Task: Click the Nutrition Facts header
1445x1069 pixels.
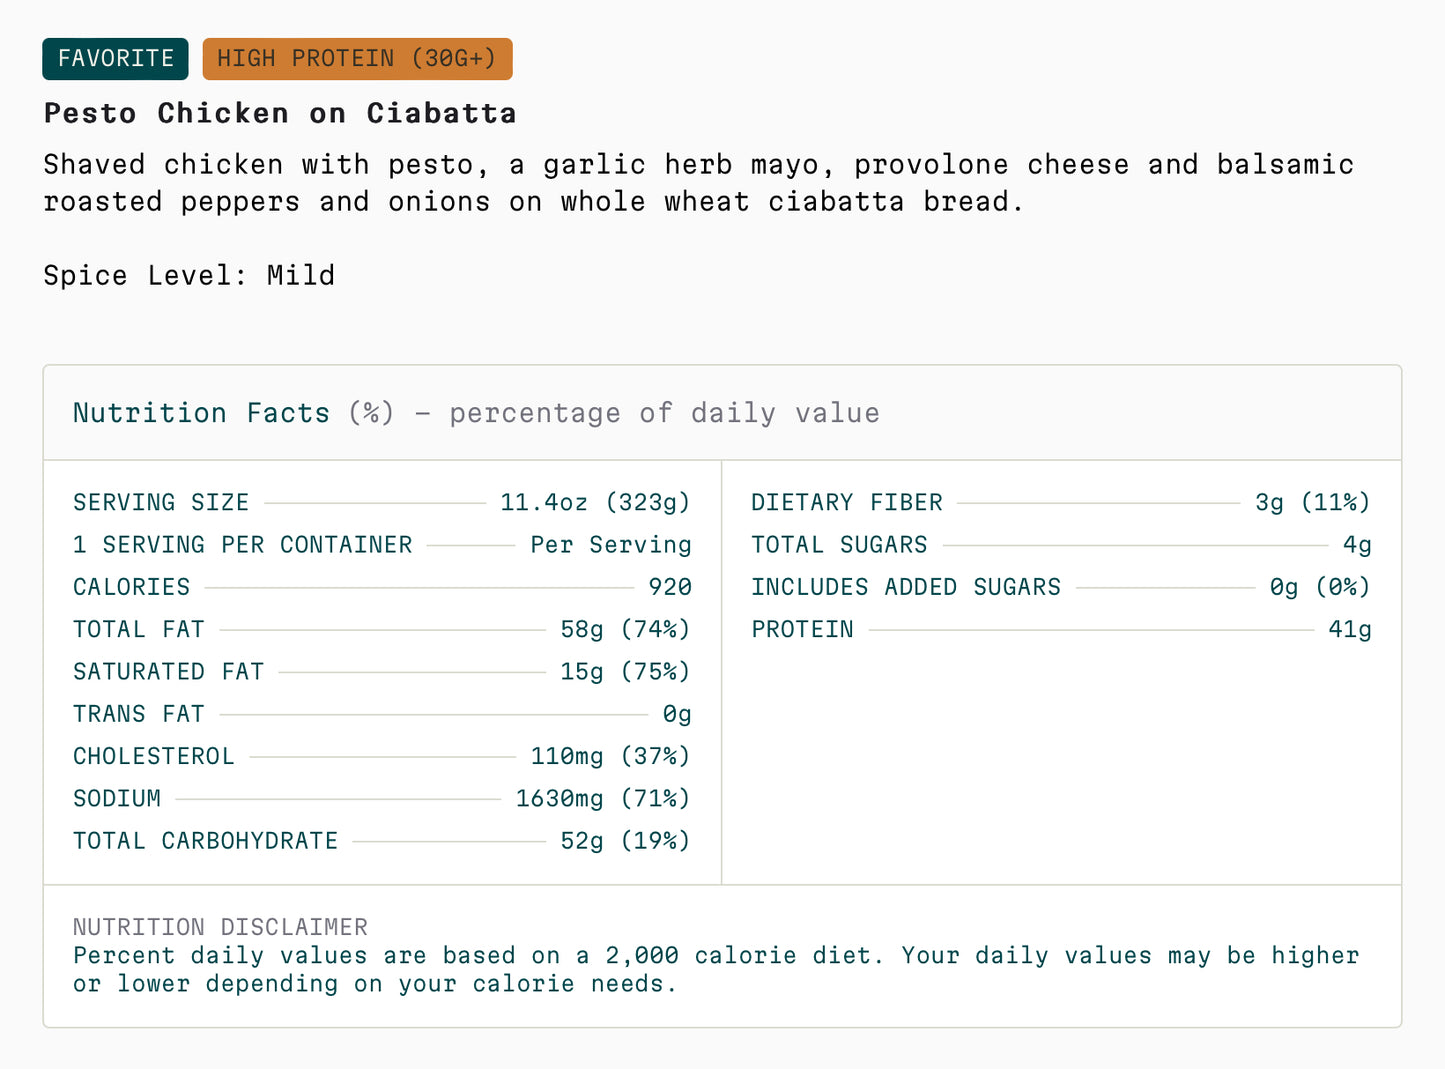Action: click(476, 413)
